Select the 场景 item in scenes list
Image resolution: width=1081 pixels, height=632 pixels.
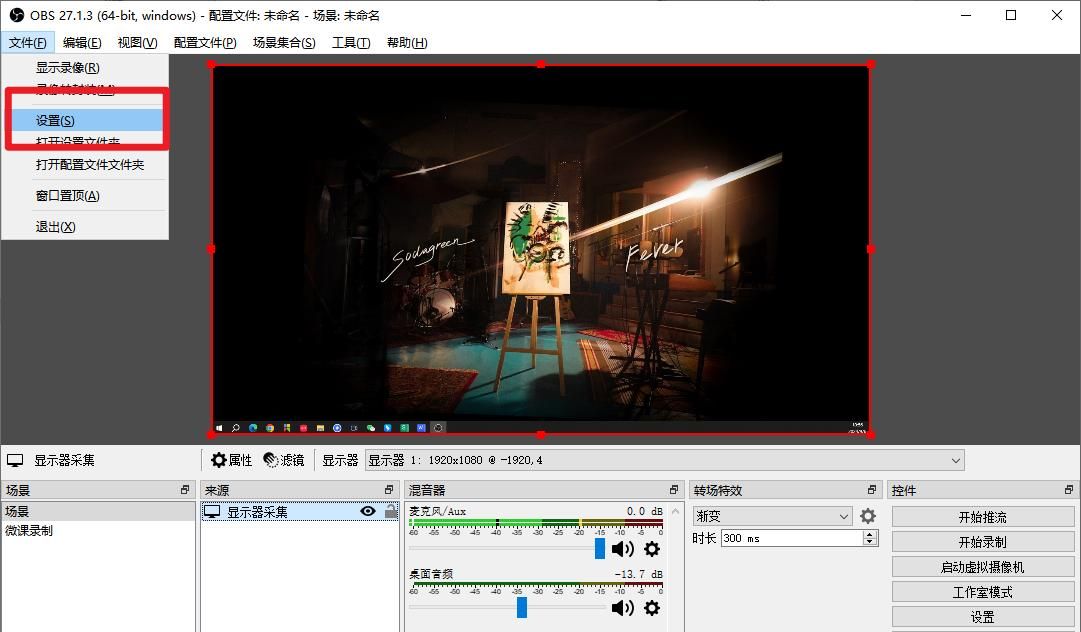point(98,511)
